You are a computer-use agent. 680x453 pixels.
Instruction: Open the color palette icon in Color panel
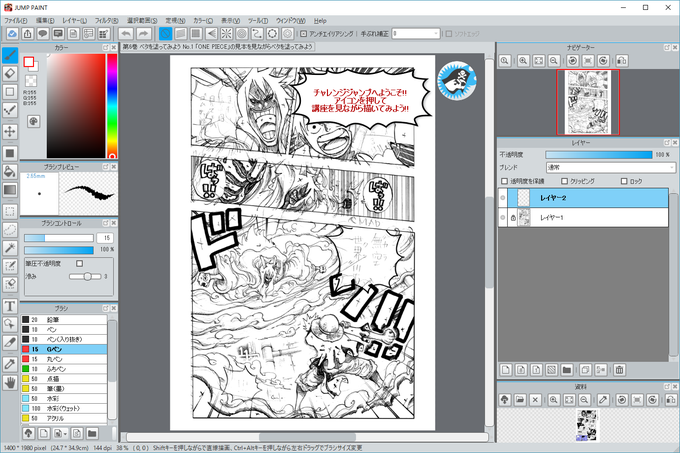click(33, 121)
